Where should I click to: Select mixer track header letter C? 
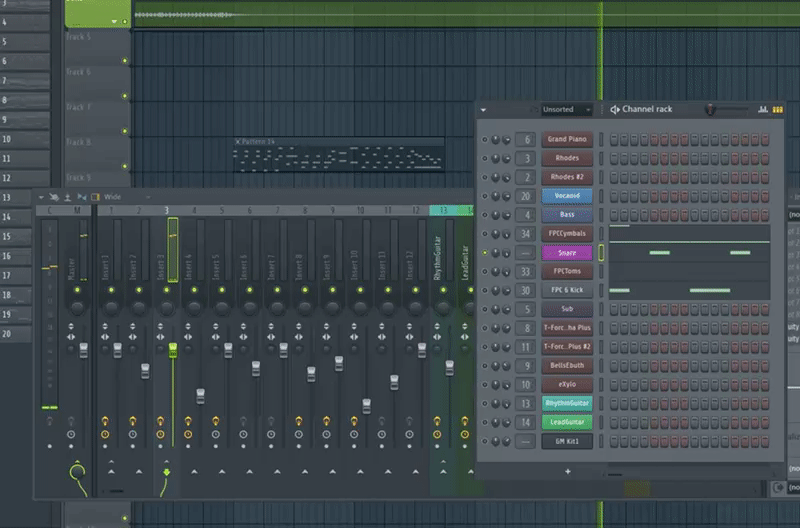click(x=49, y=210)
